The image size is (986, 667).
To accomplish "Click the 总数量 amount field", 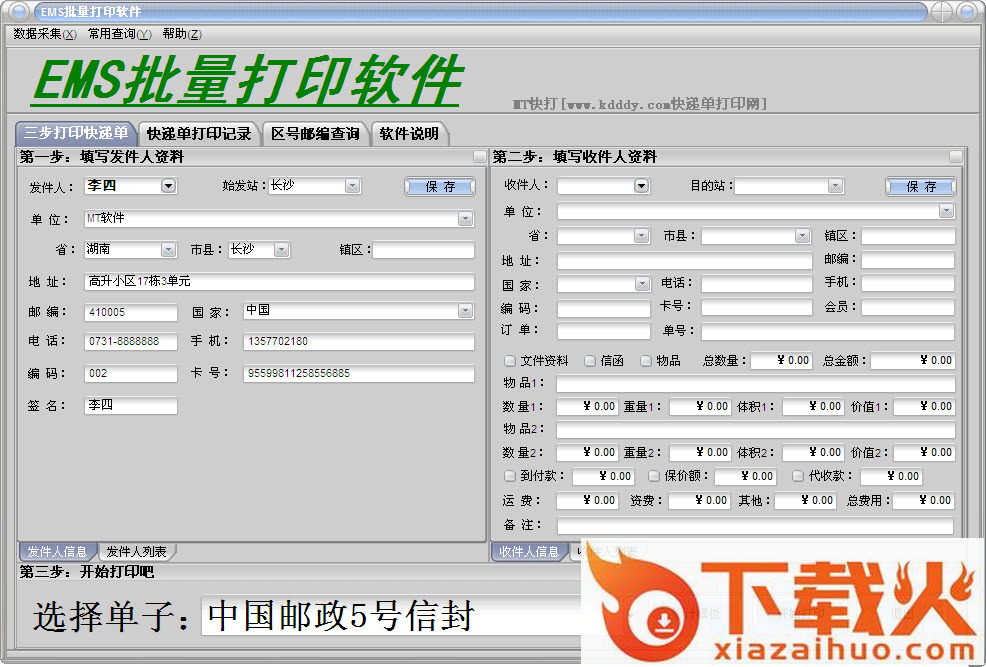I will pos(782,360).
